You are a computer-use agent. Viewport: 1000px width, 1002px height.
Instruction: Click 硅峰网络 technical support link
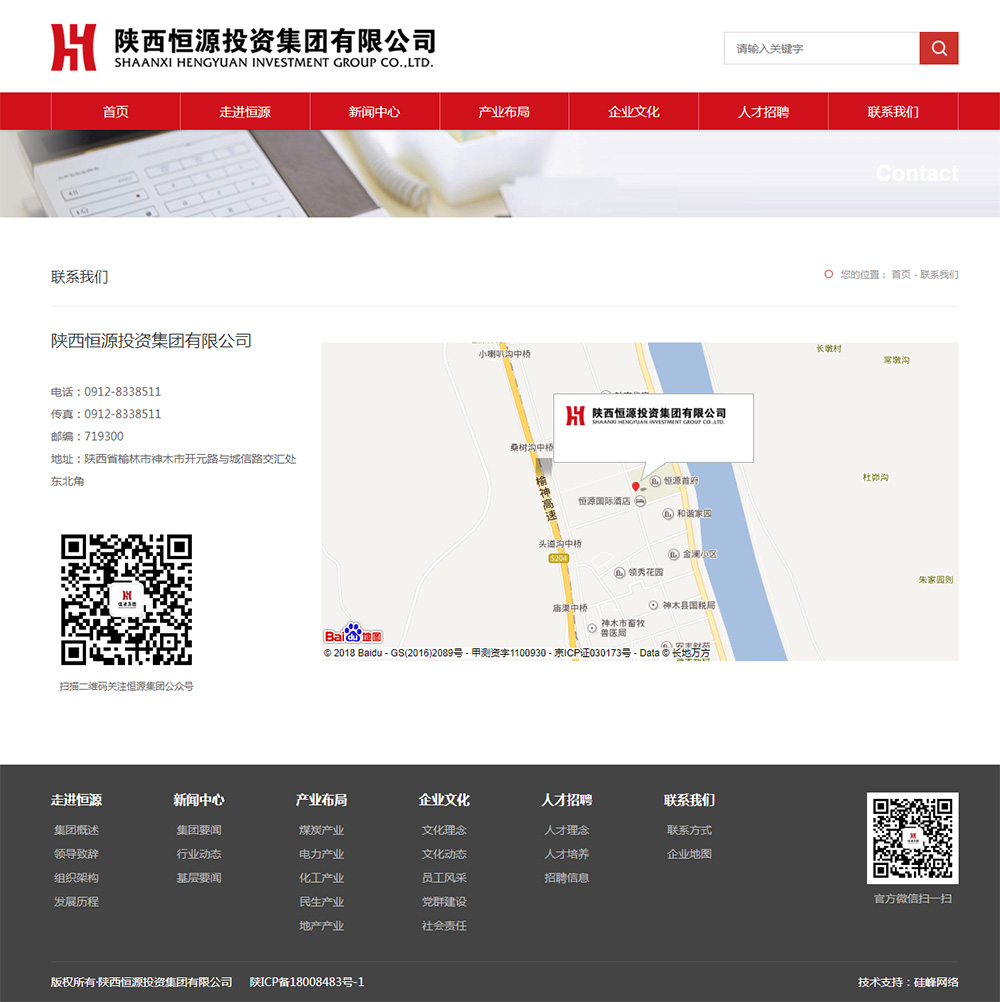(936, 982)
